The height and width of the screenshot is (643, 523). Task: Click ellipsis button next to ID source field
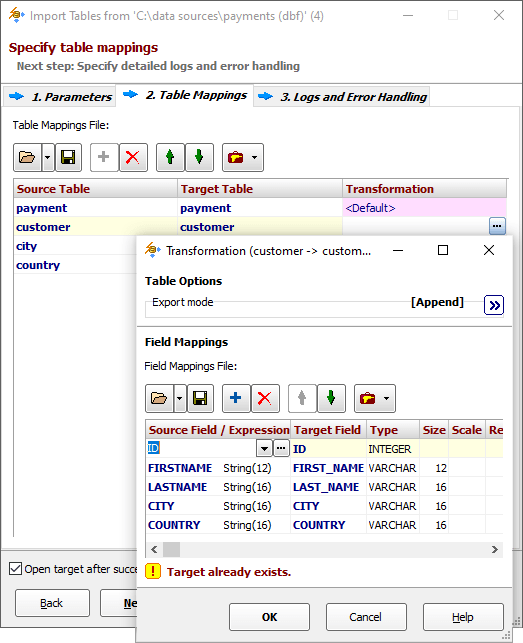(x=281, y=449)
